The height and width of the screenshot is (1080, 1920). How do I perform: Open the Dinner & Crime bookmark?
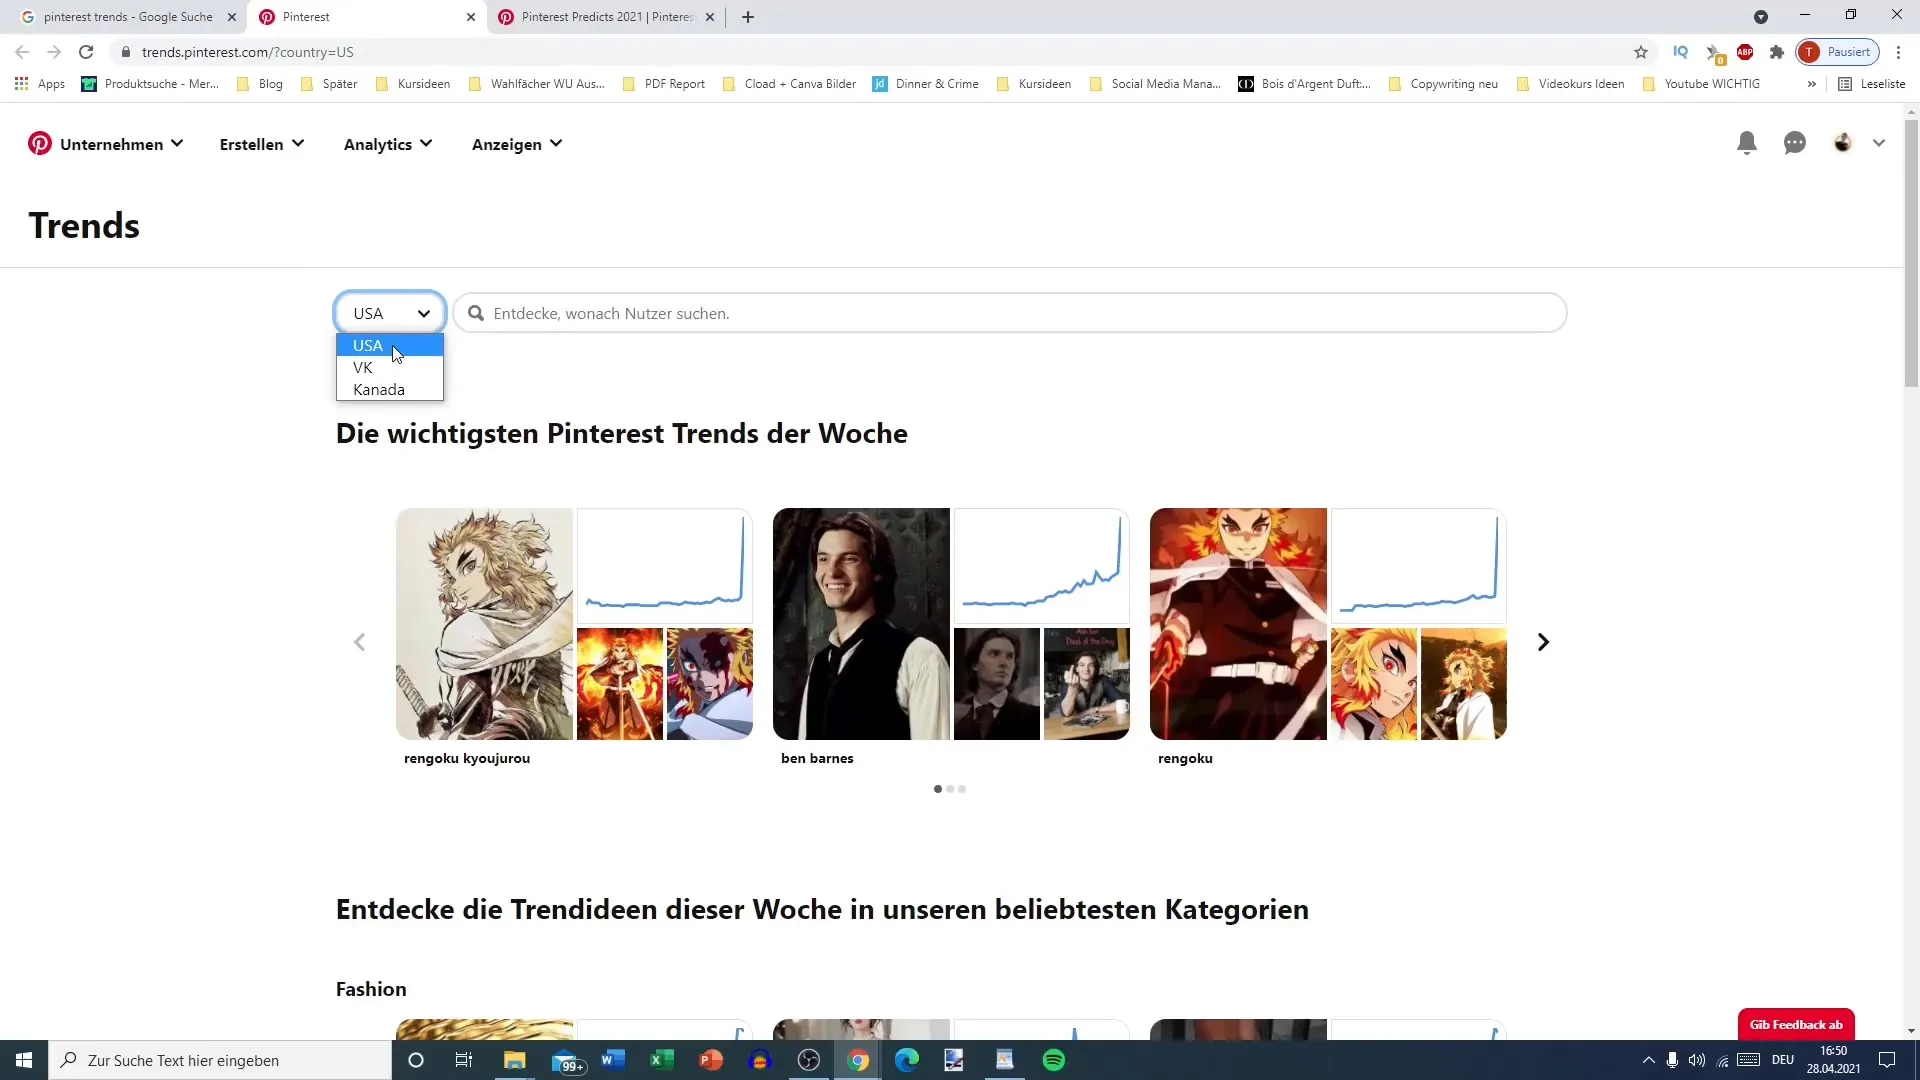pyautogui.click(x=926, y=84)
